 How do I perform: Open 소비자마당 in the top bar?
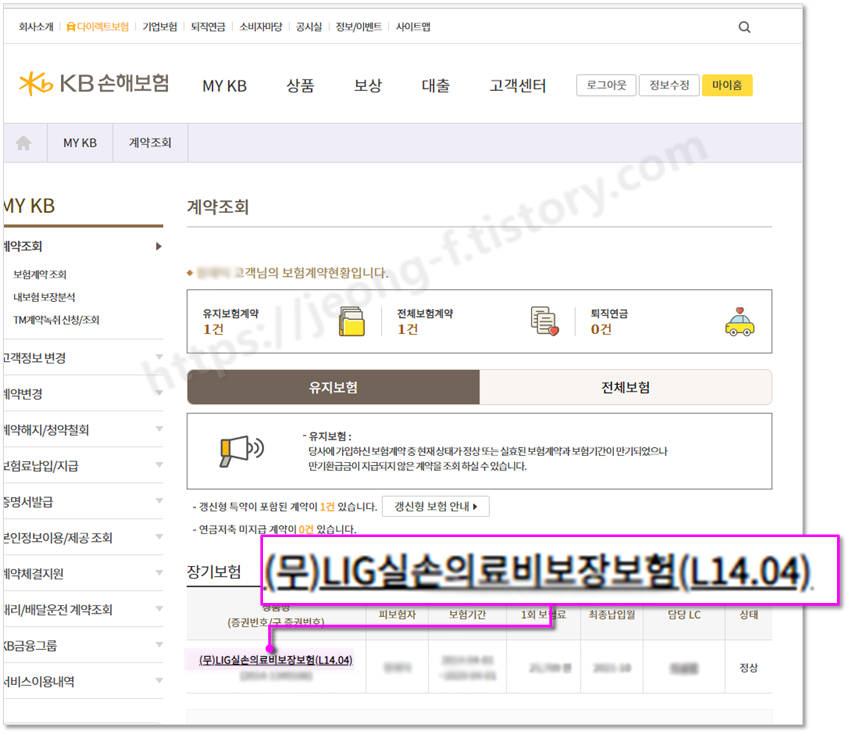[x=261, y=27]
